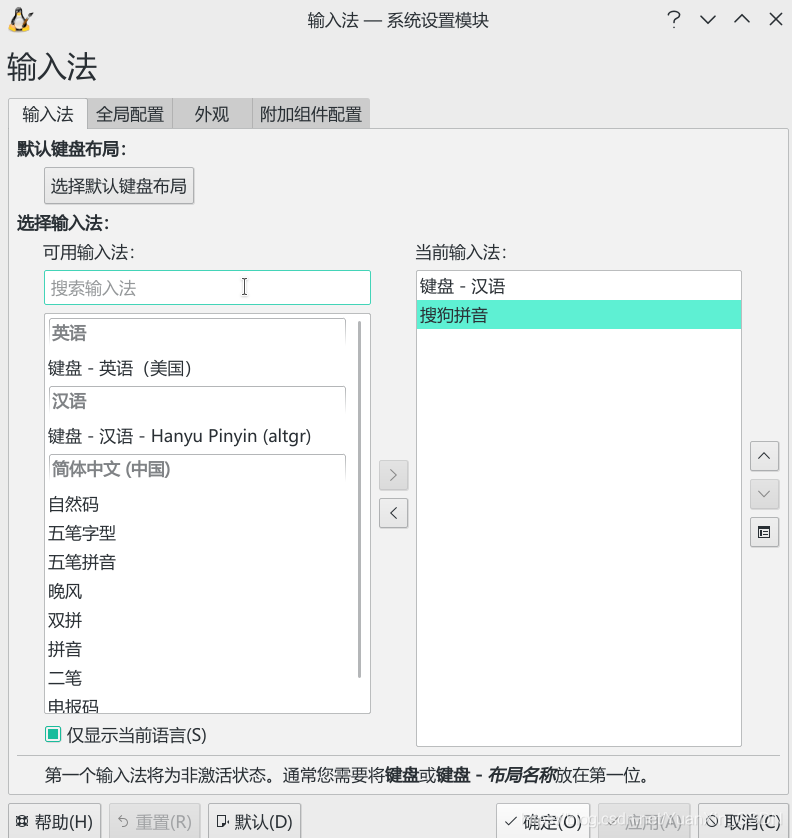Focus the 搜索输入法 search field
This screenshot has width=792, height=838.
coord(207,288)
